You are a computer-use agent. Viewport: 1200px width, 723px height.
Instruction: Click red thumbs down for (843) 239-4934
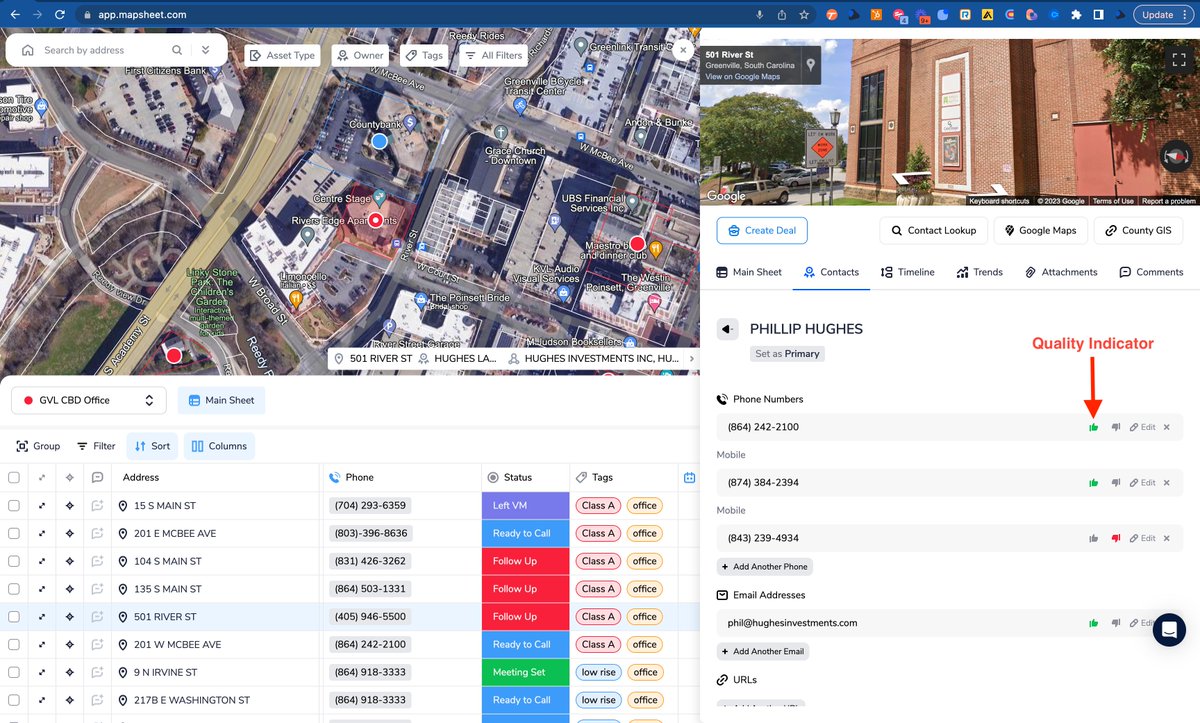1116,538
